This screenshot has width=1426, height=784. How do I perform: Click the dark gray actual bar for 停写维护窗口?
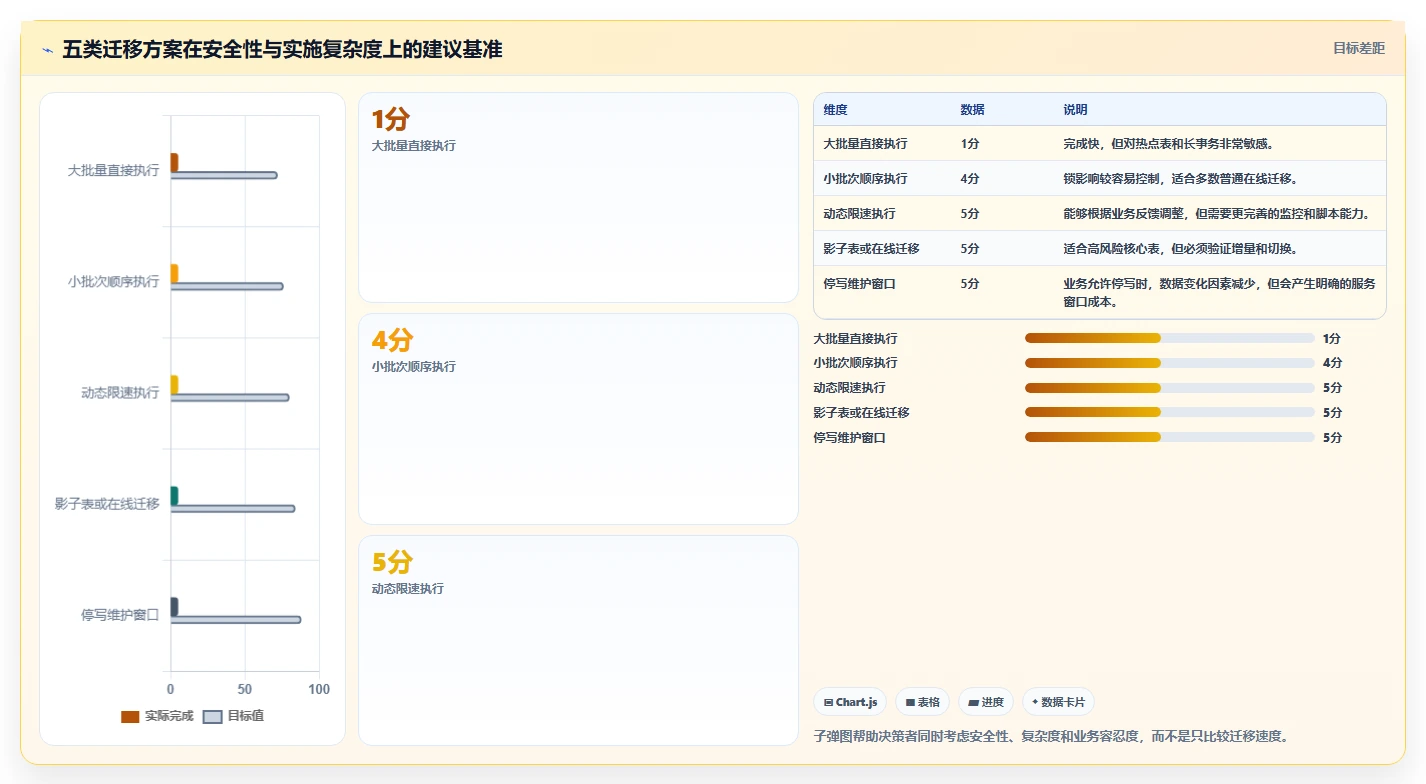pyautogui.click(x=174, y=606)
